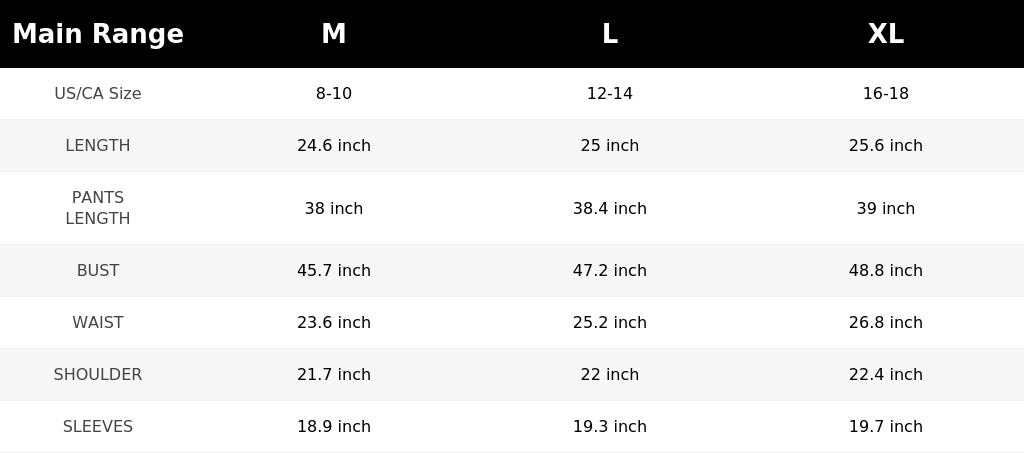This screenshot has height=453, width=1024.
Task: Select the US/CA Size row label
Action: [x=98, y=93]
